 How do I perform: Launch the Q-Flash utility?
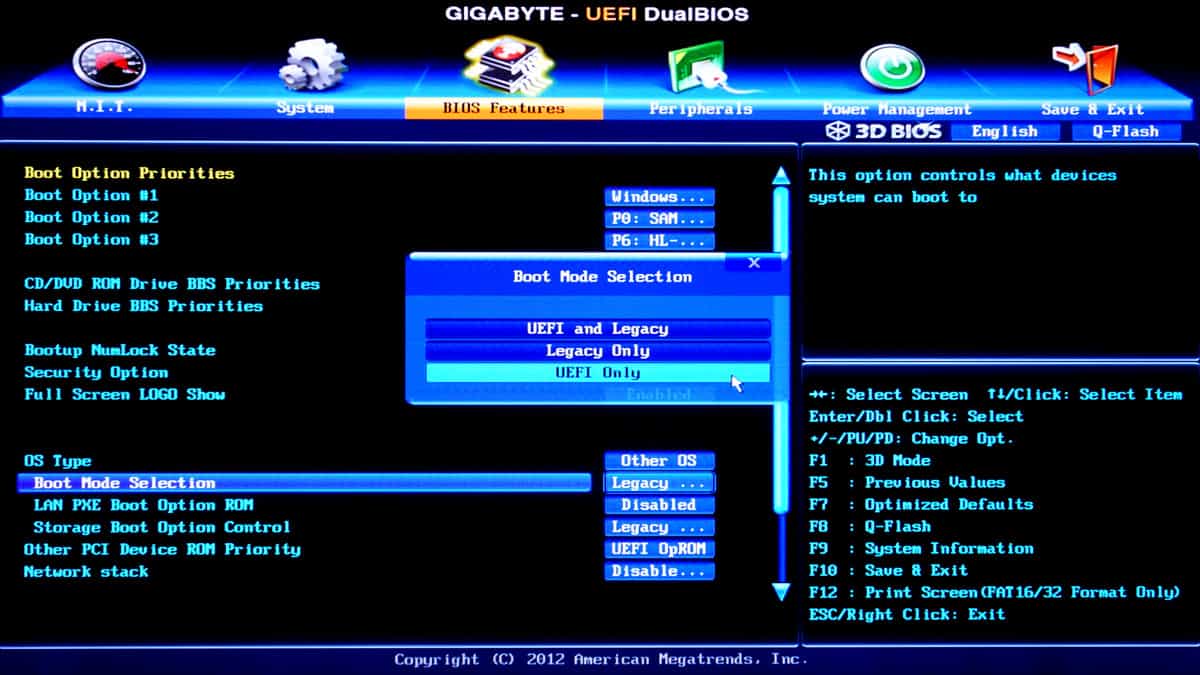[x=1122, y=130]
